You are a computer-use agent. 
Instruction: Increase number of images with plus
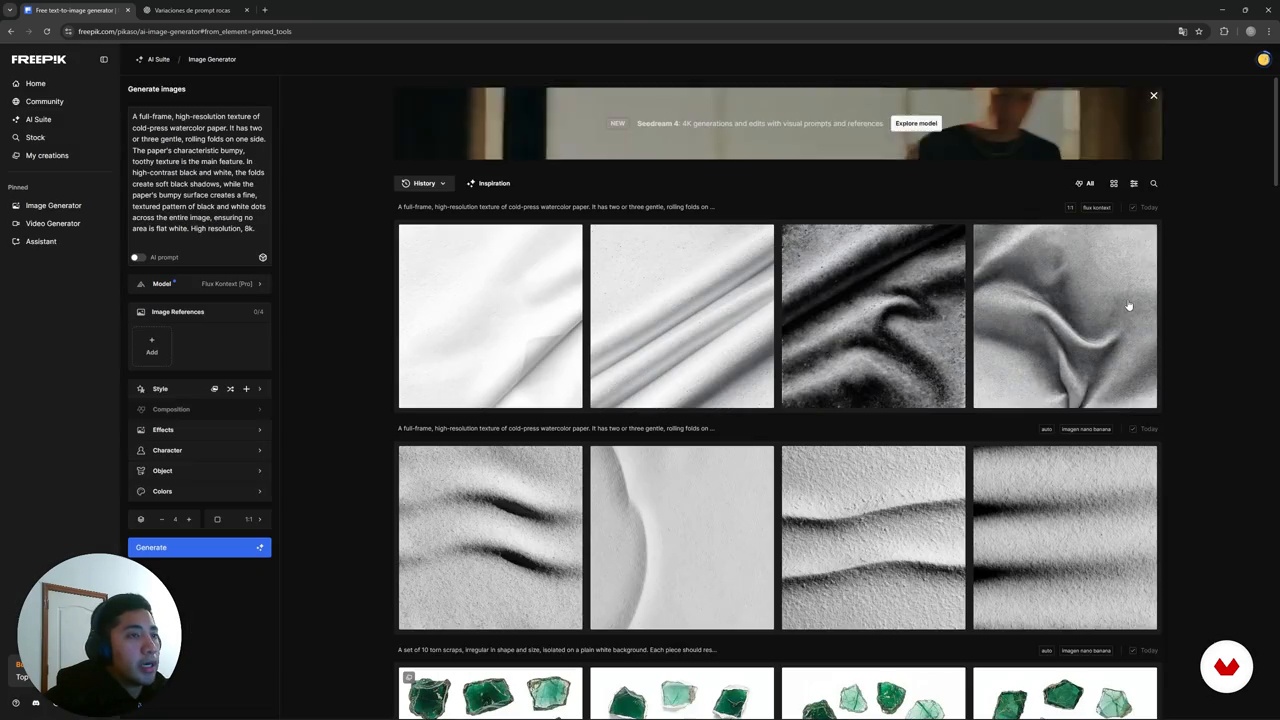tap(188, 519)
